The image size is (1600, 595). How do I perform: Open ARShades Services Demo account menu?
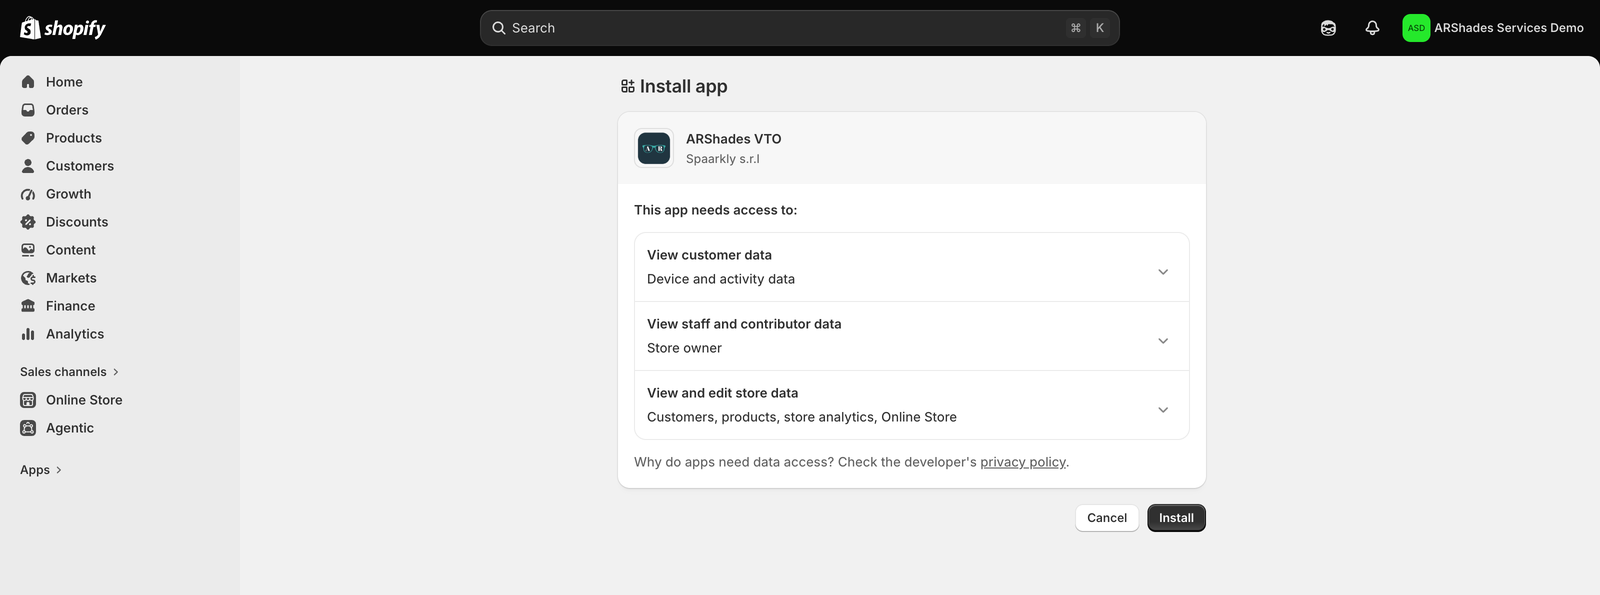point(1493,28)
